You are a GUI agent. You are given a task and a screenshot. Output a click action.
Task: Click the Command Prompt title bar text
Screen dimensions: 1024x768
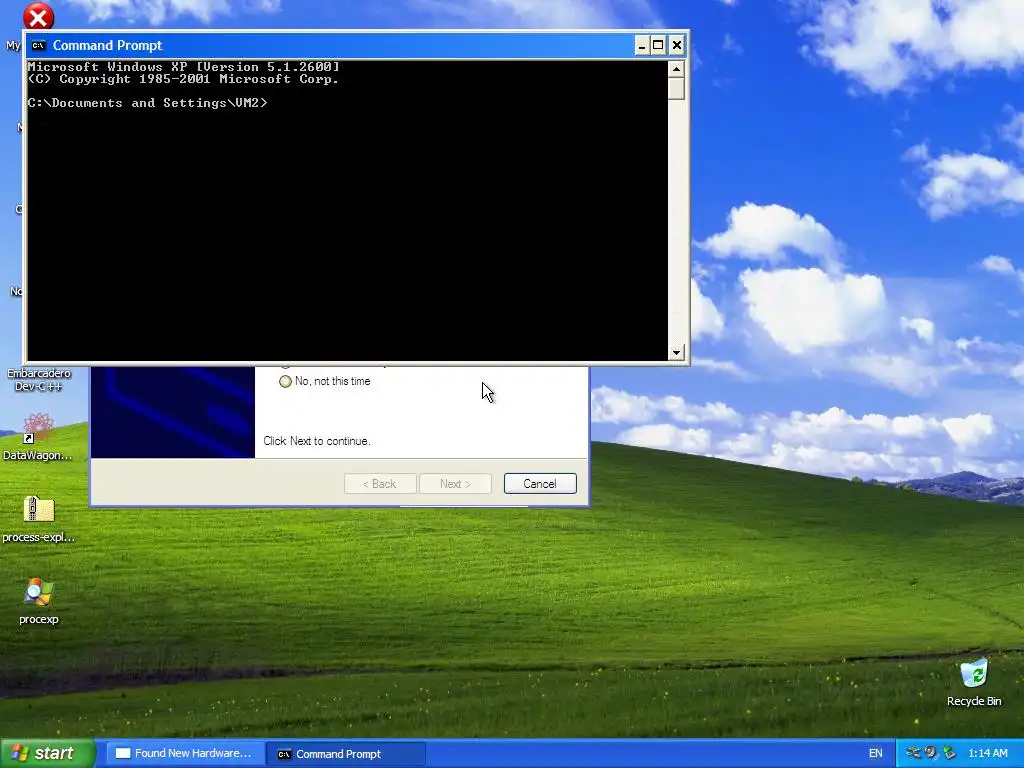(107, 45)
